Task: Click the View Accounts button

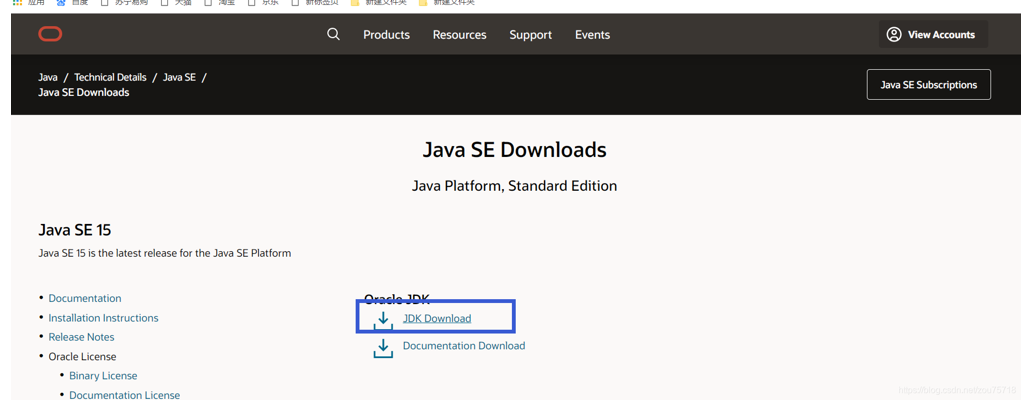Action: (x=933, y=34)
